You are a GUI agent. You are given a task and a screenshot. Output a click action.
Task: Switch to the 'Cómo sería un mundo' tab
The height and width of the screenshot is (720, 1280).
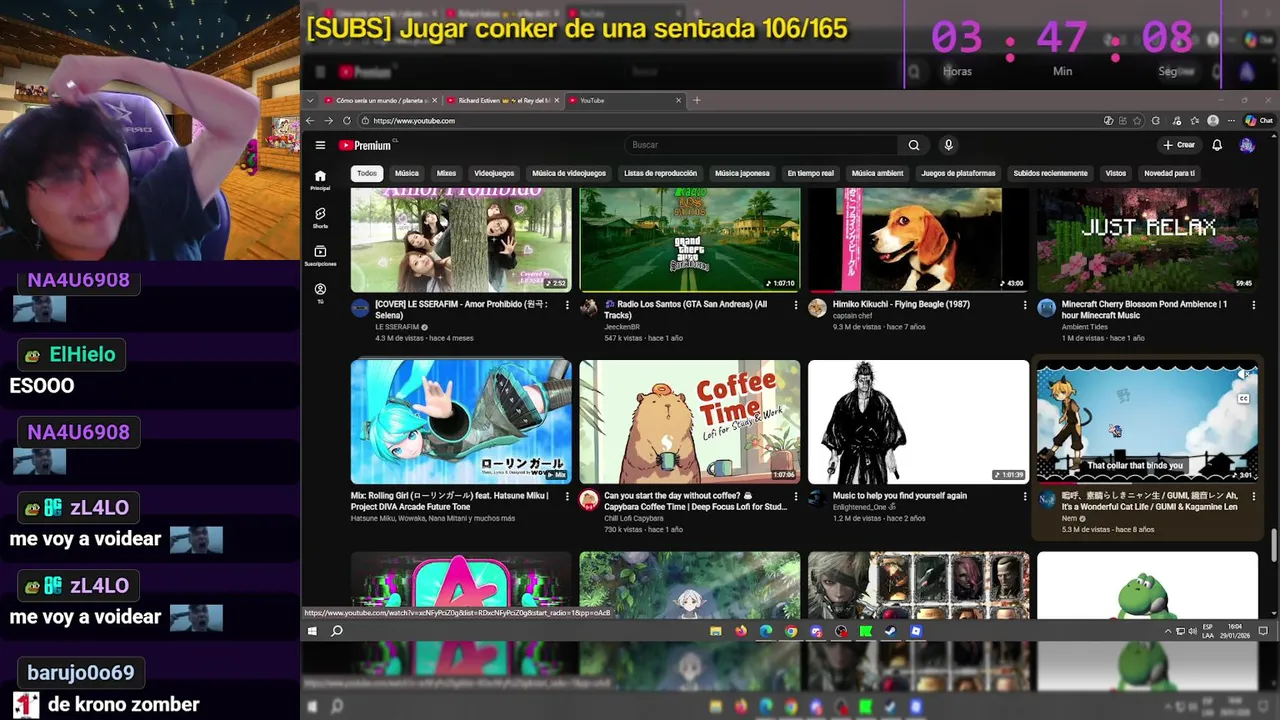[381, 100]
